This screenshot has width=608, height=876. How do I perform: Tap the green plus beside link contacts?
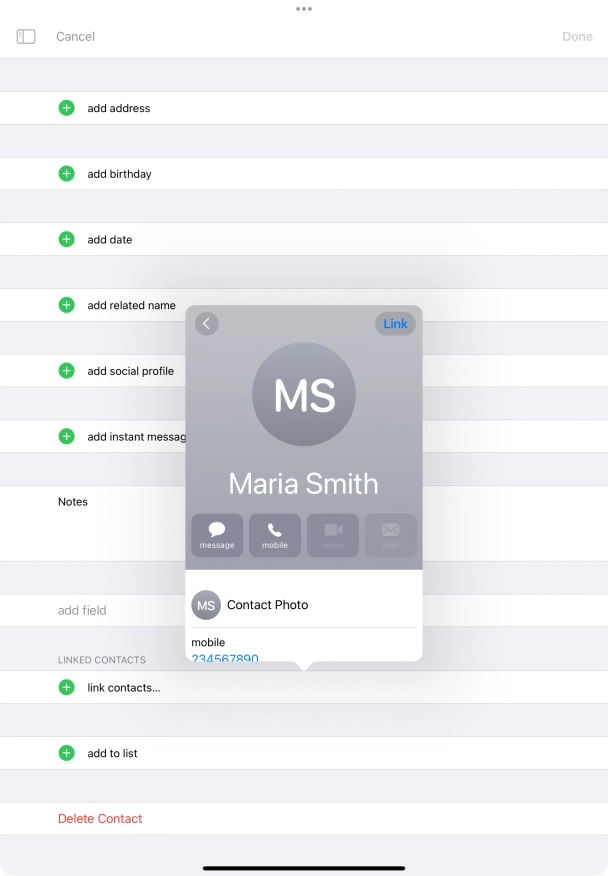[66, 687]
